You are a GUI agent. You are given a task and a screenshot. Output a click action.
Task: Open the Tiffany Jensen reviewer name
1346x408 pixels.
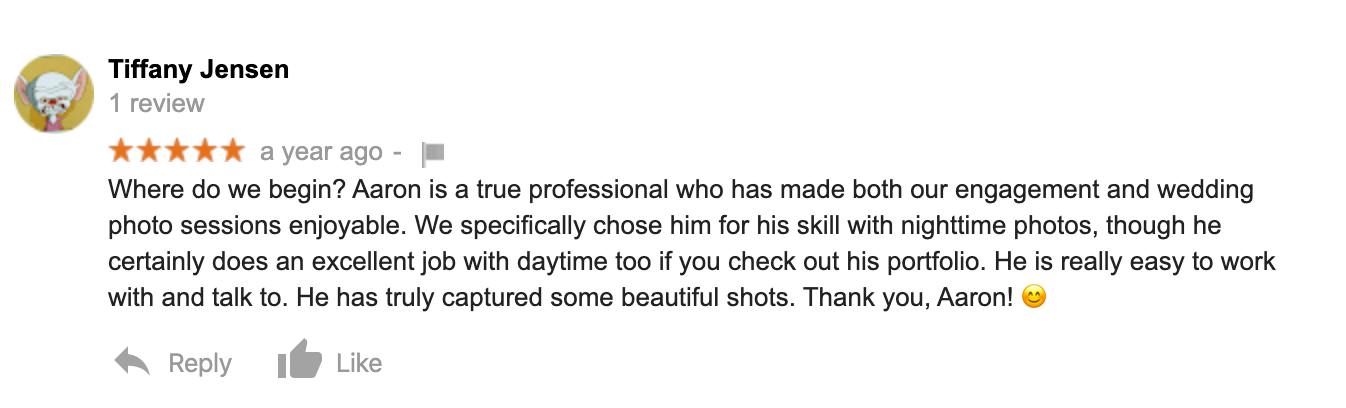pyautogui.click(x=198, y=69)
